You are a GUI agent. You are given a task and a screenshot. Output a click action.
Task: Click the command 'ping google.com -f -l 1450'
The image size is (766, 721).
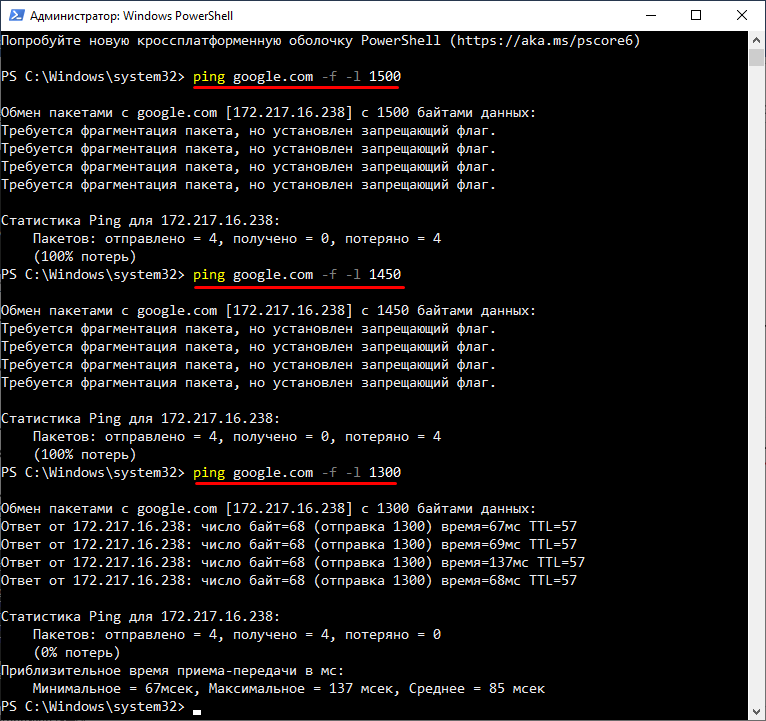click(297, 275)
